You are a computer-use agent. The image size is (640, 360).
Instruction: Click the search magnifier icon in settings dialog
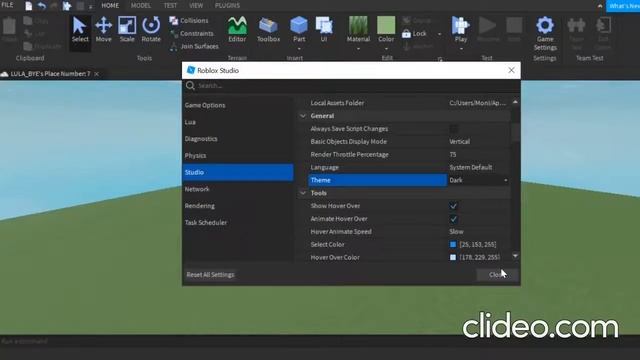tap(190, 85)
